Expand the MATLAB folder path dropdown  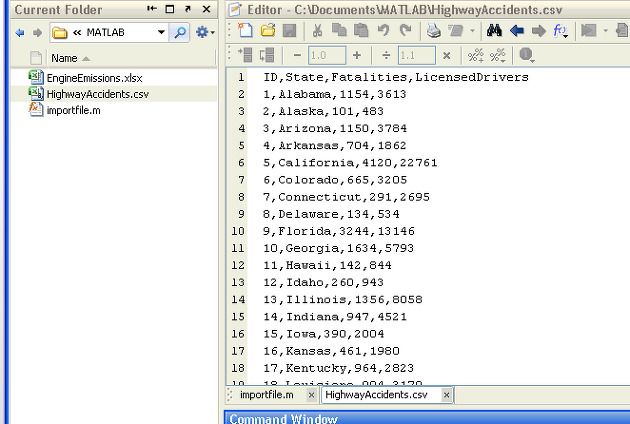(x=161, y=32)
